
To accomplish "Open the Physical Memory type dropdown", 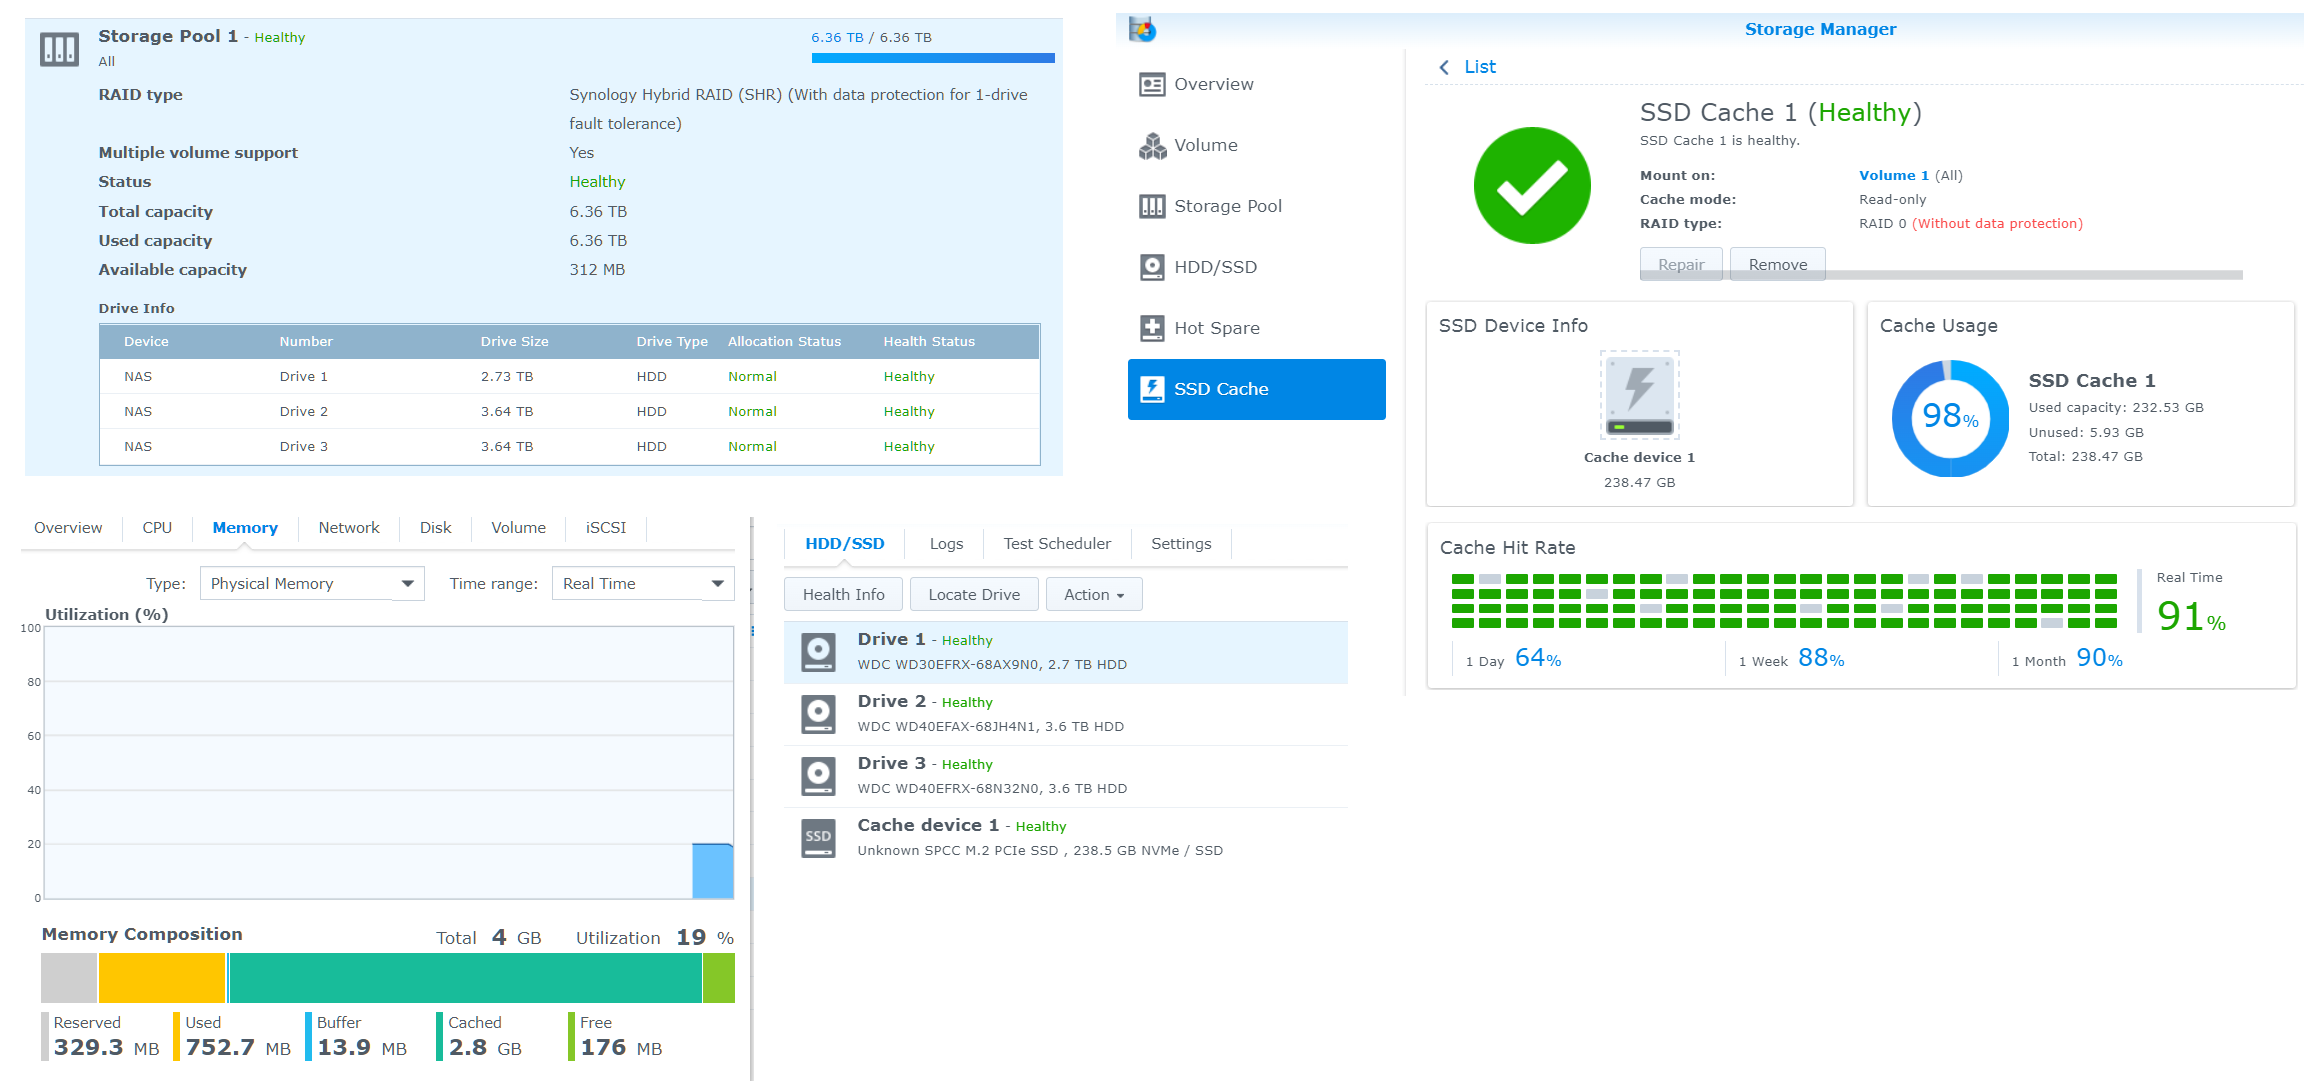I will click(x=312, y=584).
